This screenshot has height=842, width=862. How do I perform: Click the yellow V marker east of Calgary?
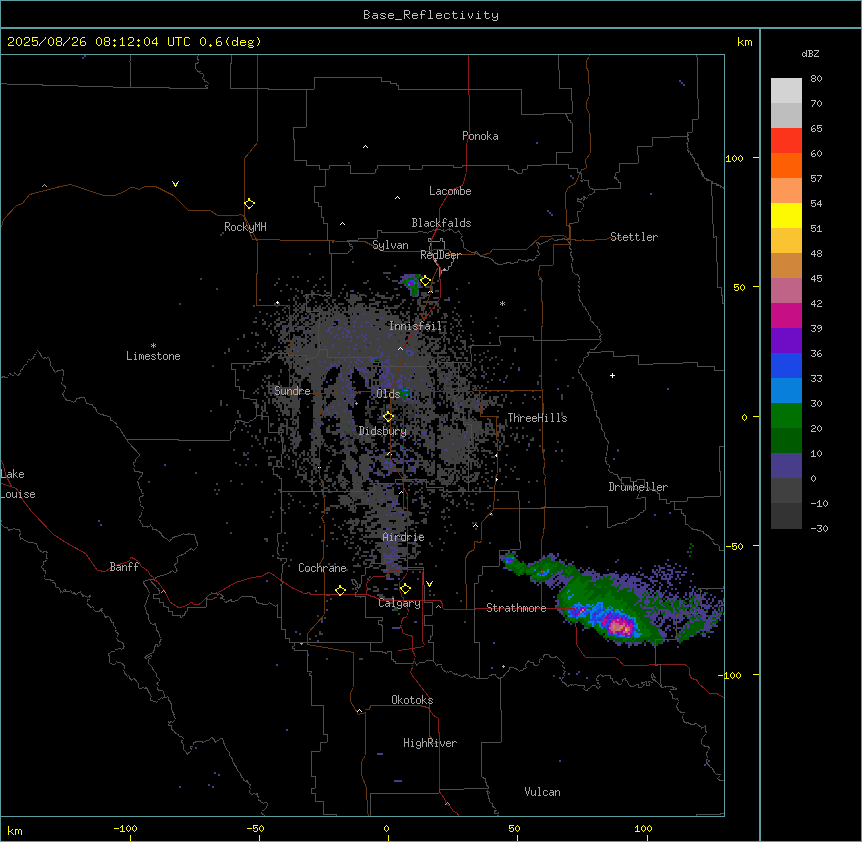[429, 584]
